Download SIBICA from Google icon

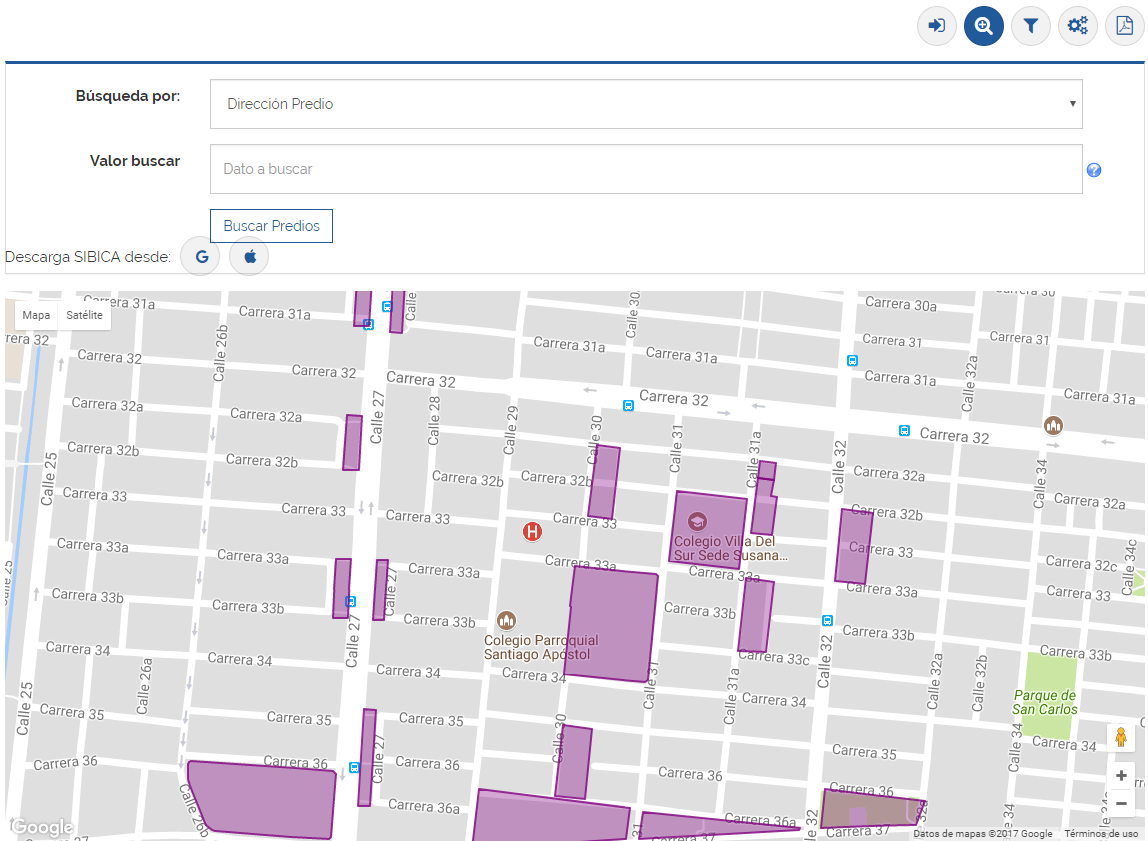(x=201, y=257)
